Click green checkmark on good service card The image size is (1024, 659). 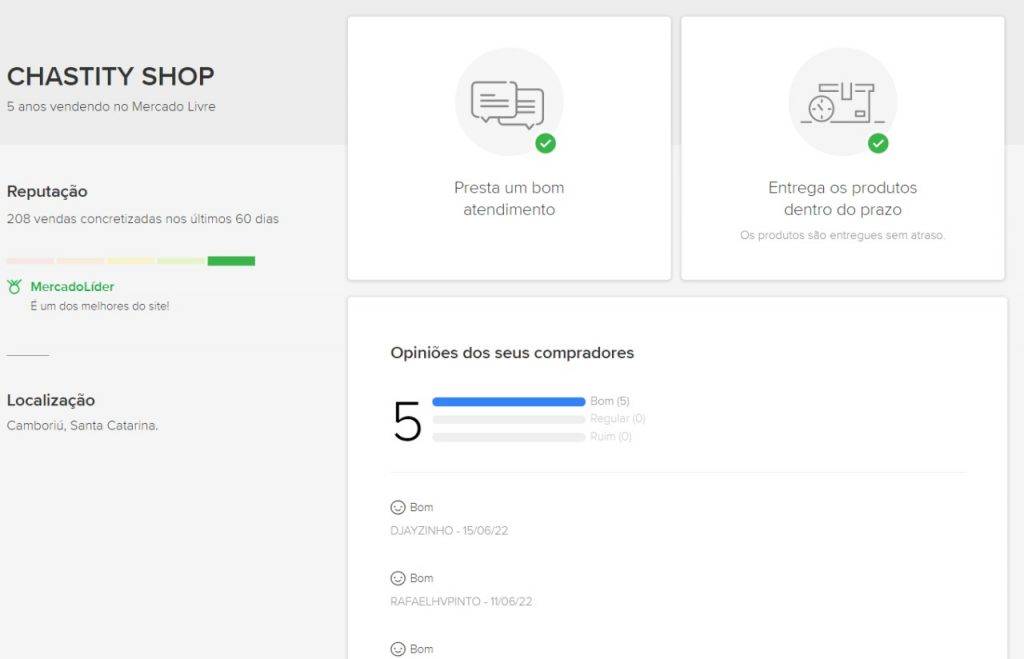[x=545, y=143]
